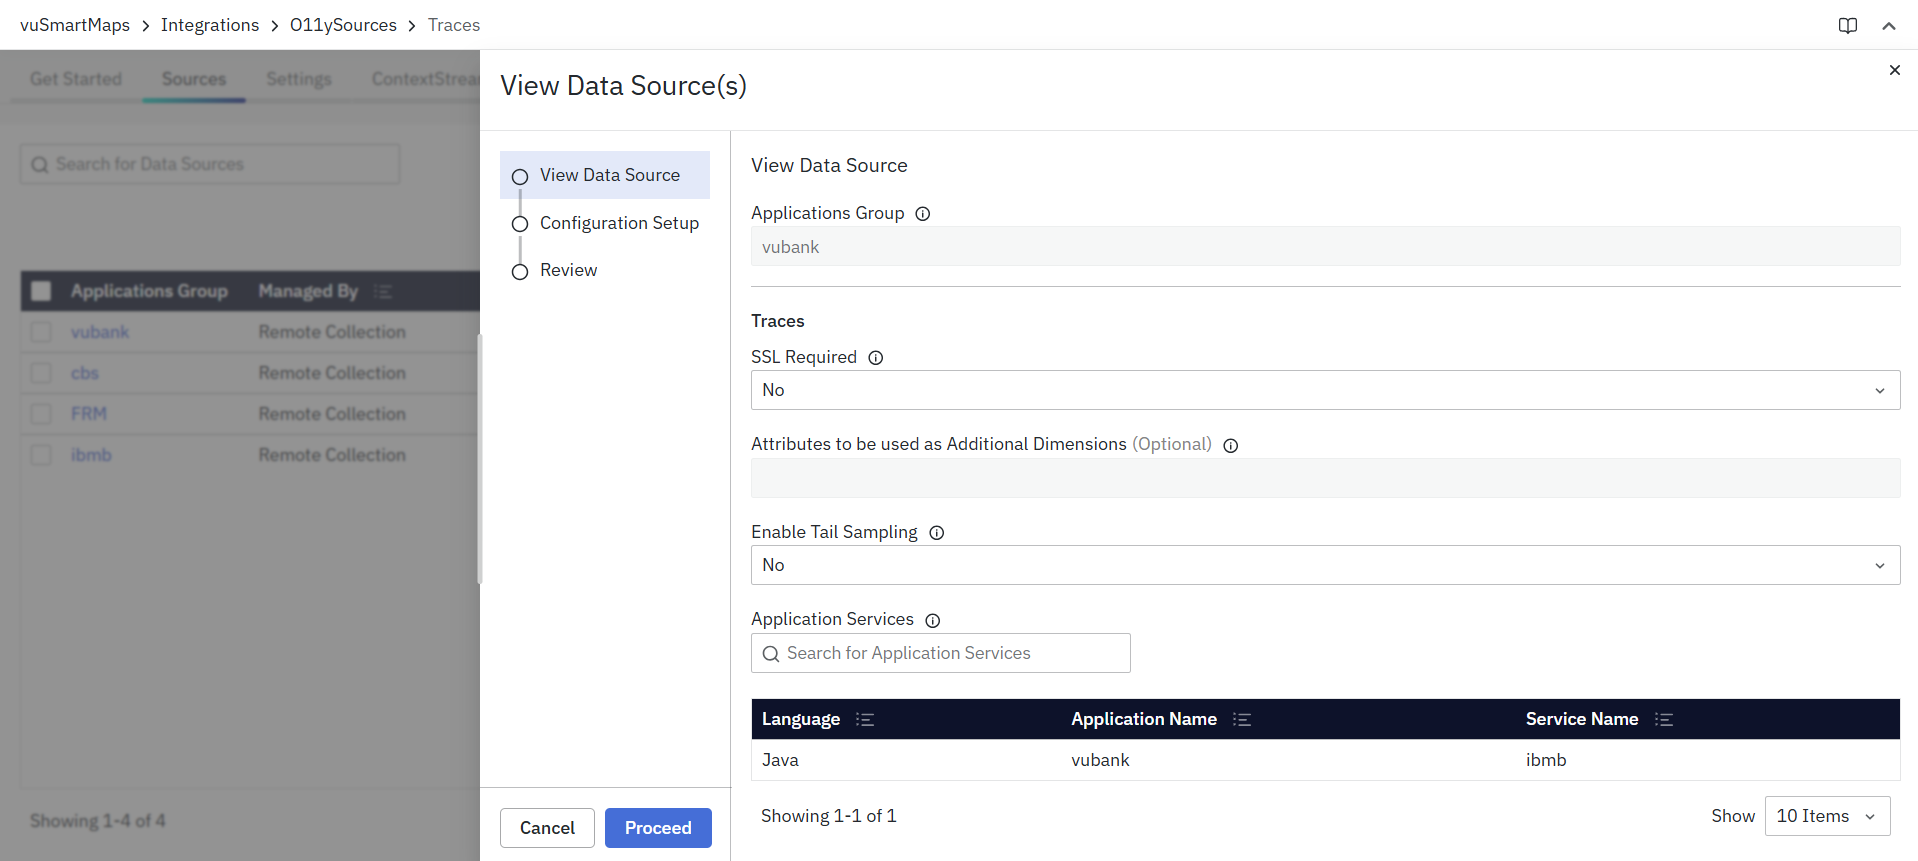Select the Review step
The width and height of the screenshot is (1918, 861).
point(568,270)
